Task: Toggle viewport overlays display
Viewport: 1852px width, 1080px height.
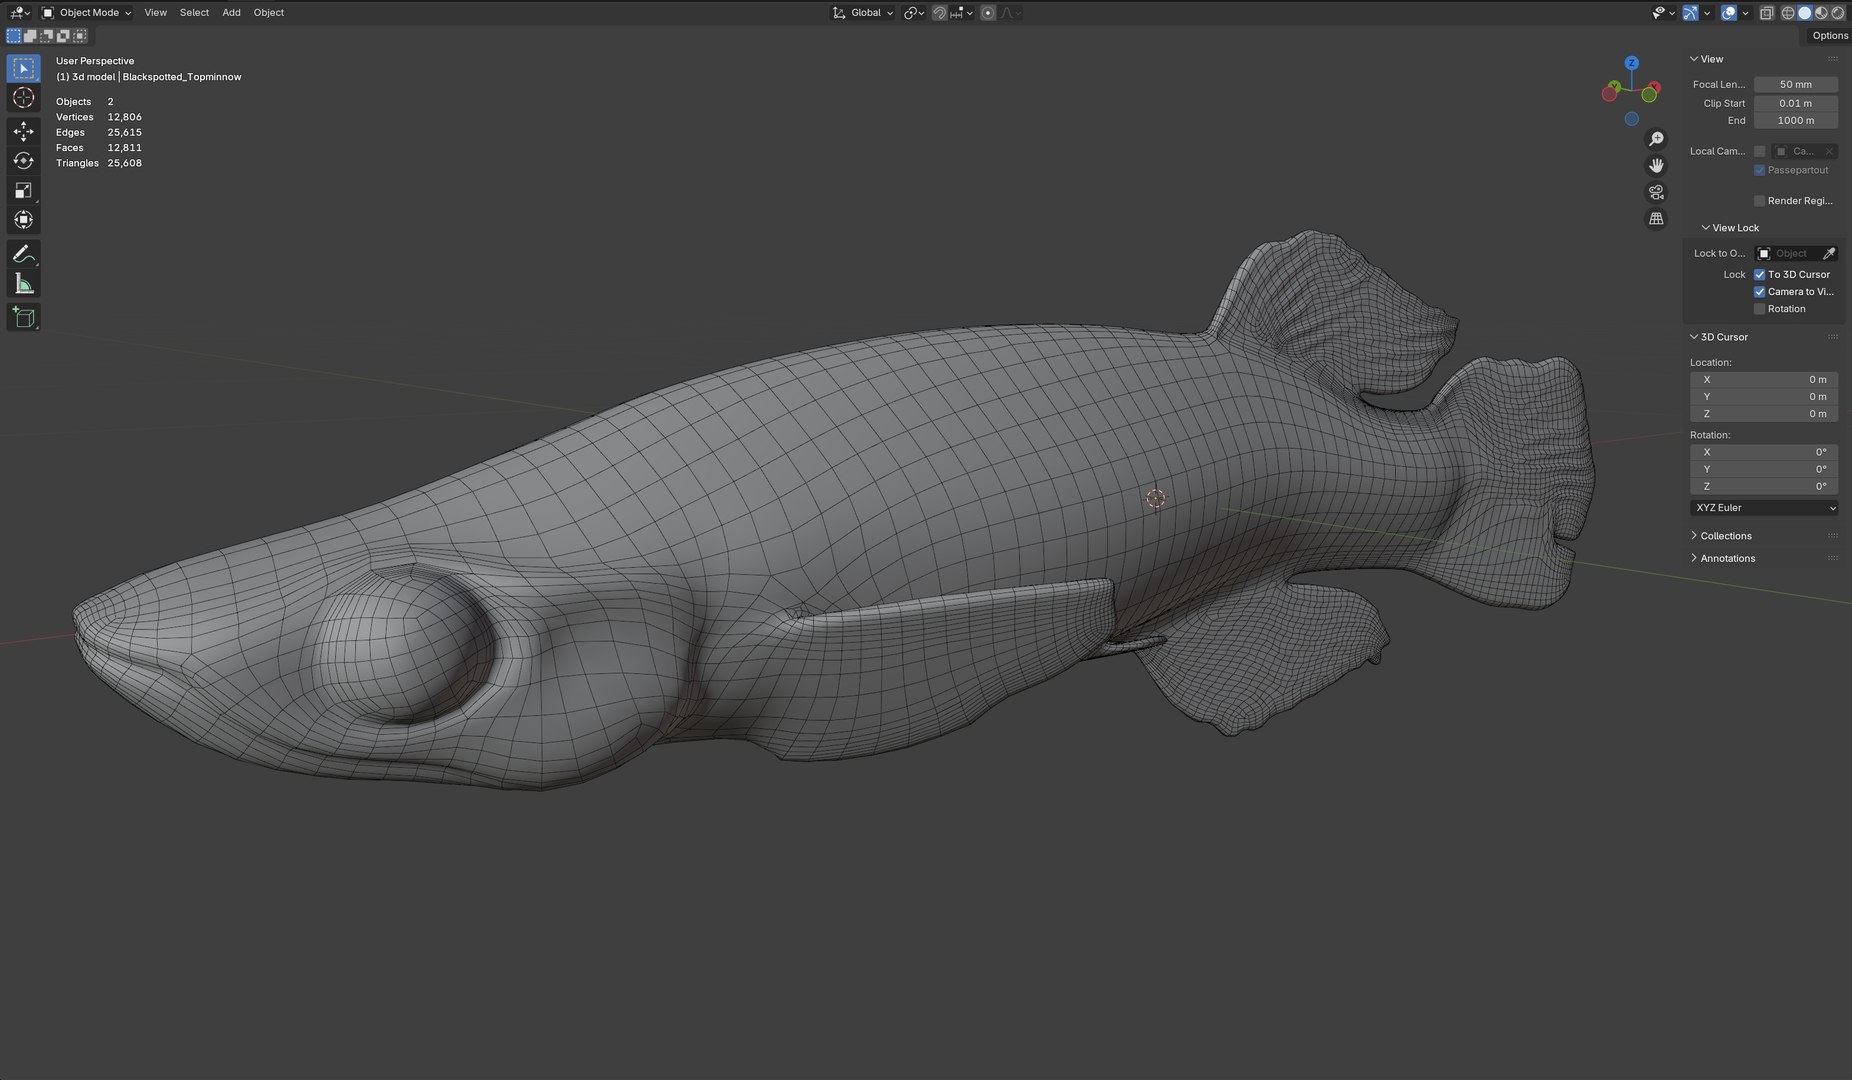Action: tap(1728, 13)
